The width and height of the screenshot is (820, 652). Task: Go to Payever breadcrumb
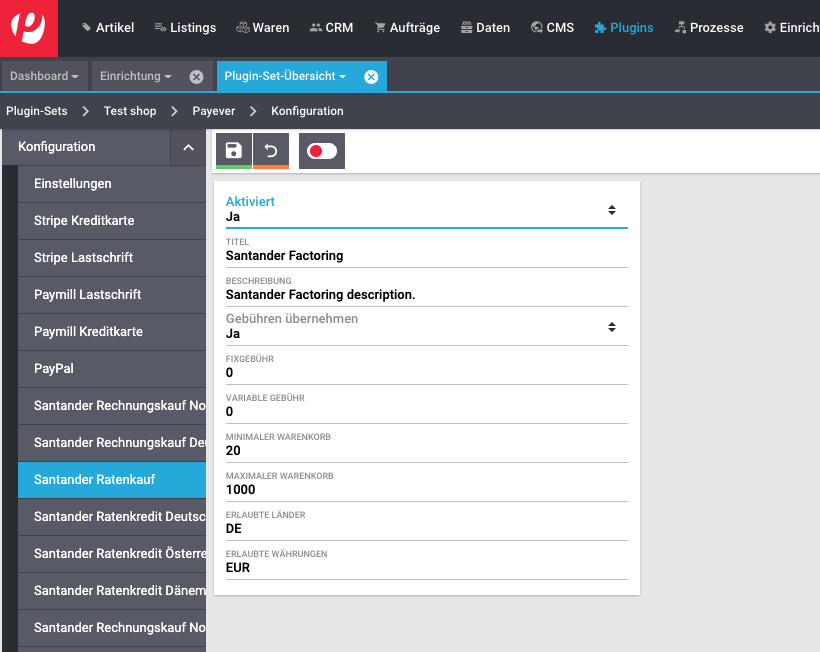[213, 111]
